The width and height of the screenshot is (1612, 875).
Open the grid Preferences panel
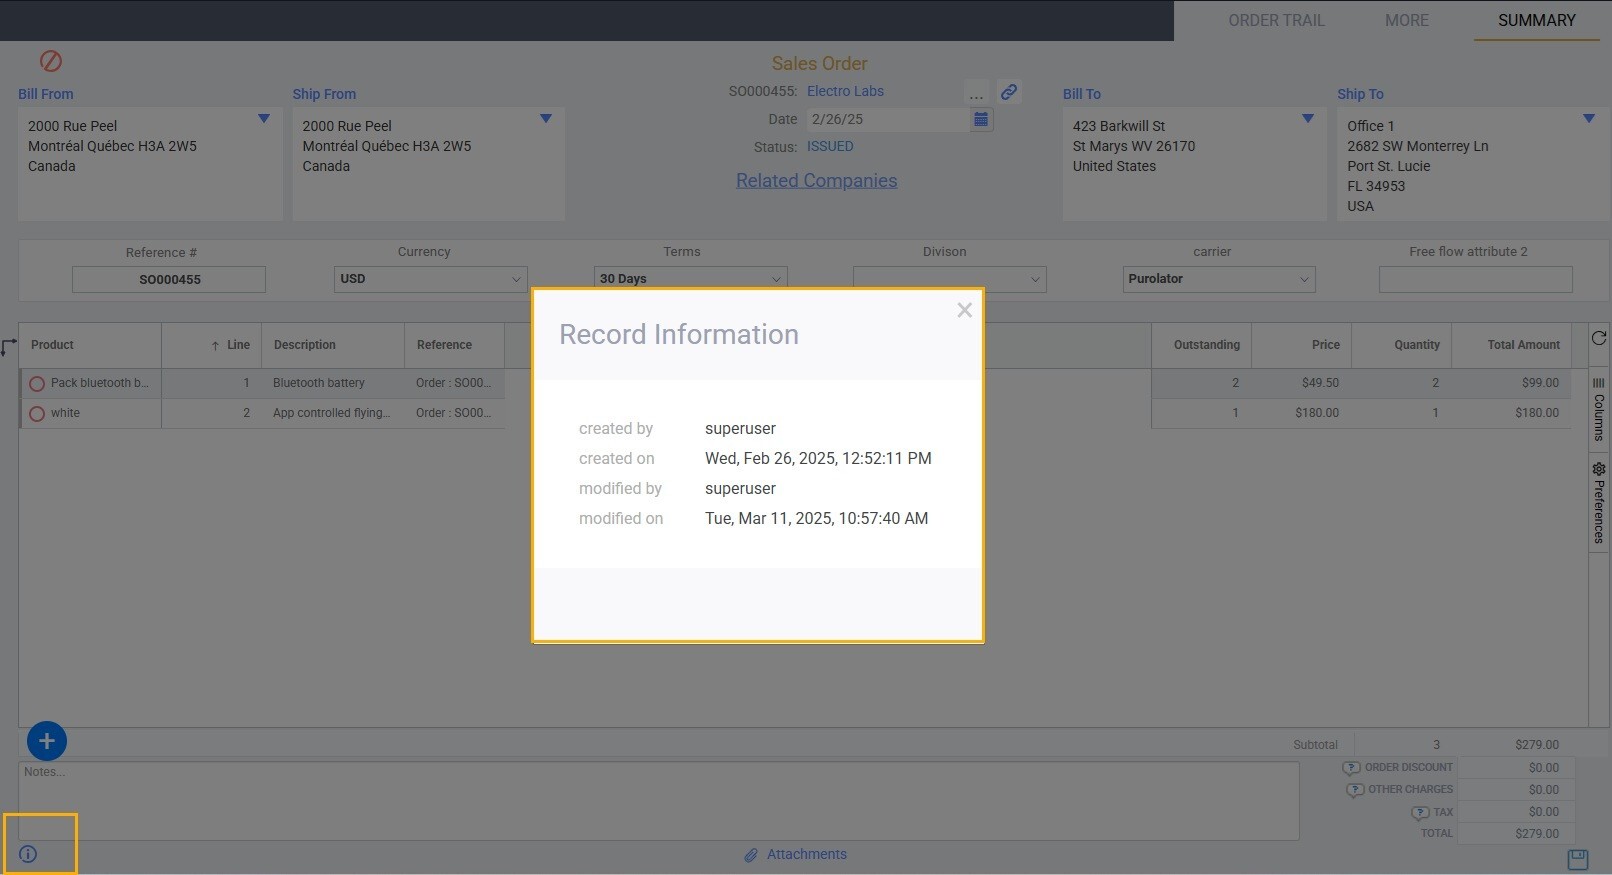(1599, 503)
